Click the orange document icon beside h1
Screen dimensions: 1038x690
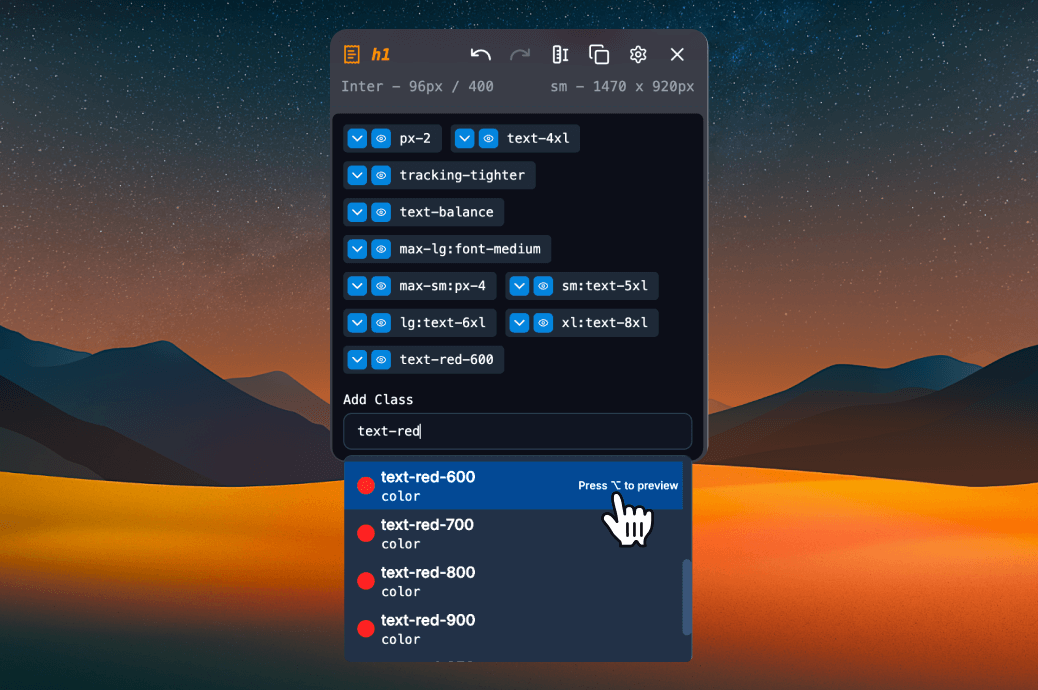(352, 54)
